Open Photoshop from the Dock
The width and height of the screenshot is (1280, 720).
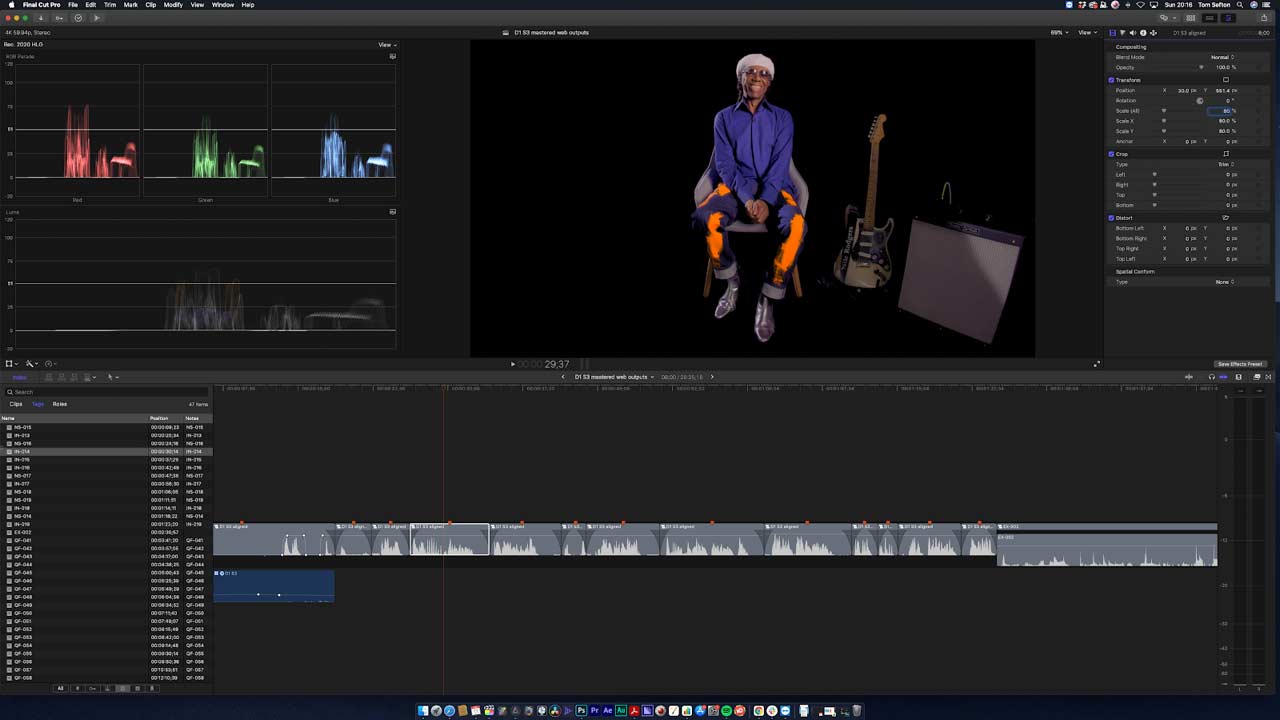[x=581, y=711]
